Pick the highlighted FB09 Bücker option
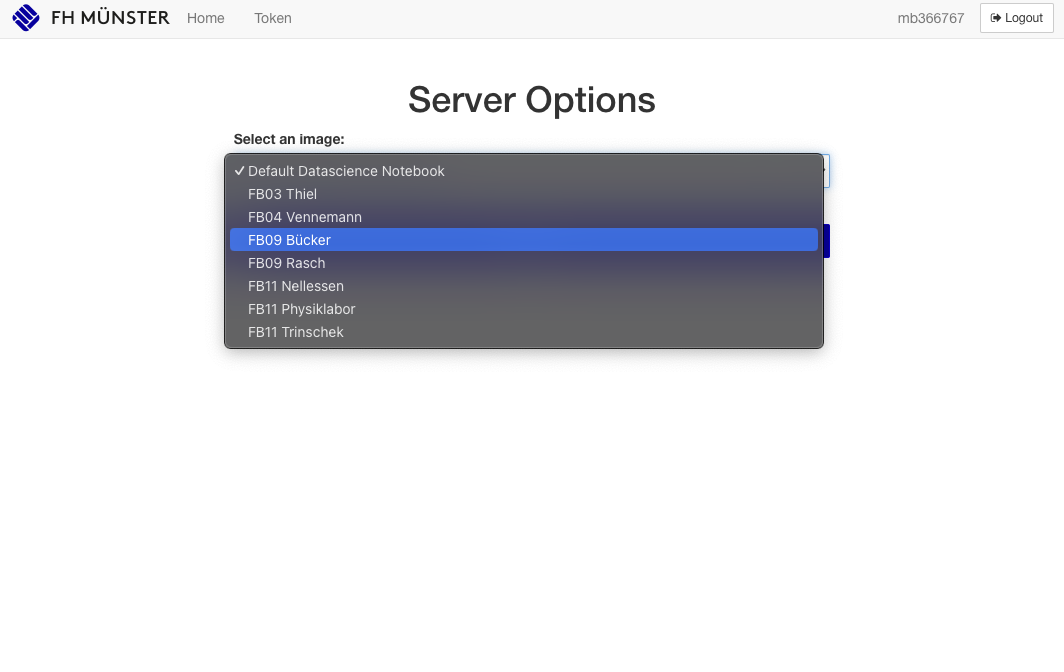Screen dimensions: 1064x672 pyautogui.click(x=289, y=240)
